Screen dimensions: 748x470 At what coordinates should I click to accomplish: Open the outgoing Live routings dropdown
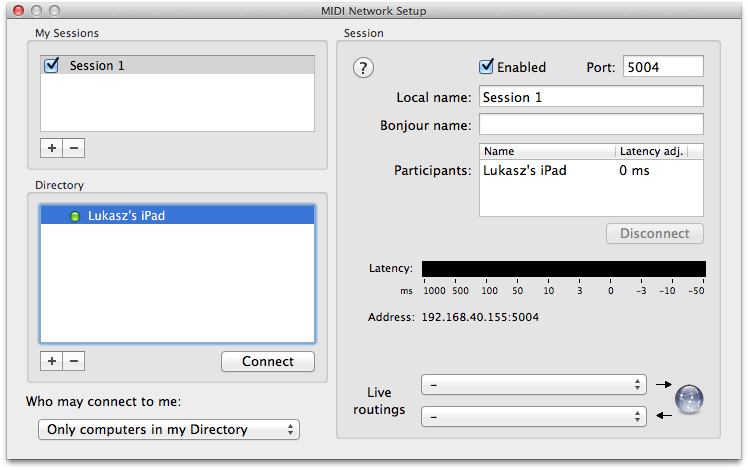click(x=534, y=385)
